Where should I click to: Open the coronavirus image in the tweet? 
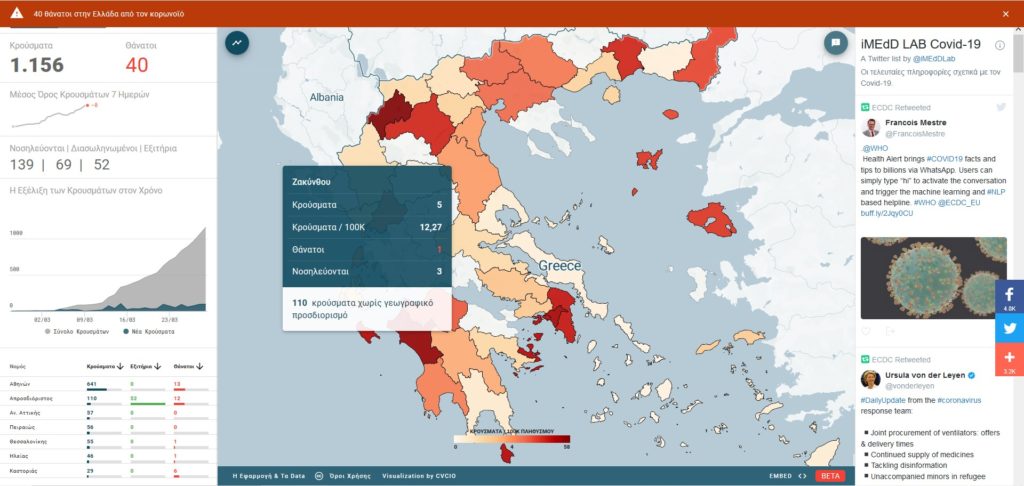932,277
